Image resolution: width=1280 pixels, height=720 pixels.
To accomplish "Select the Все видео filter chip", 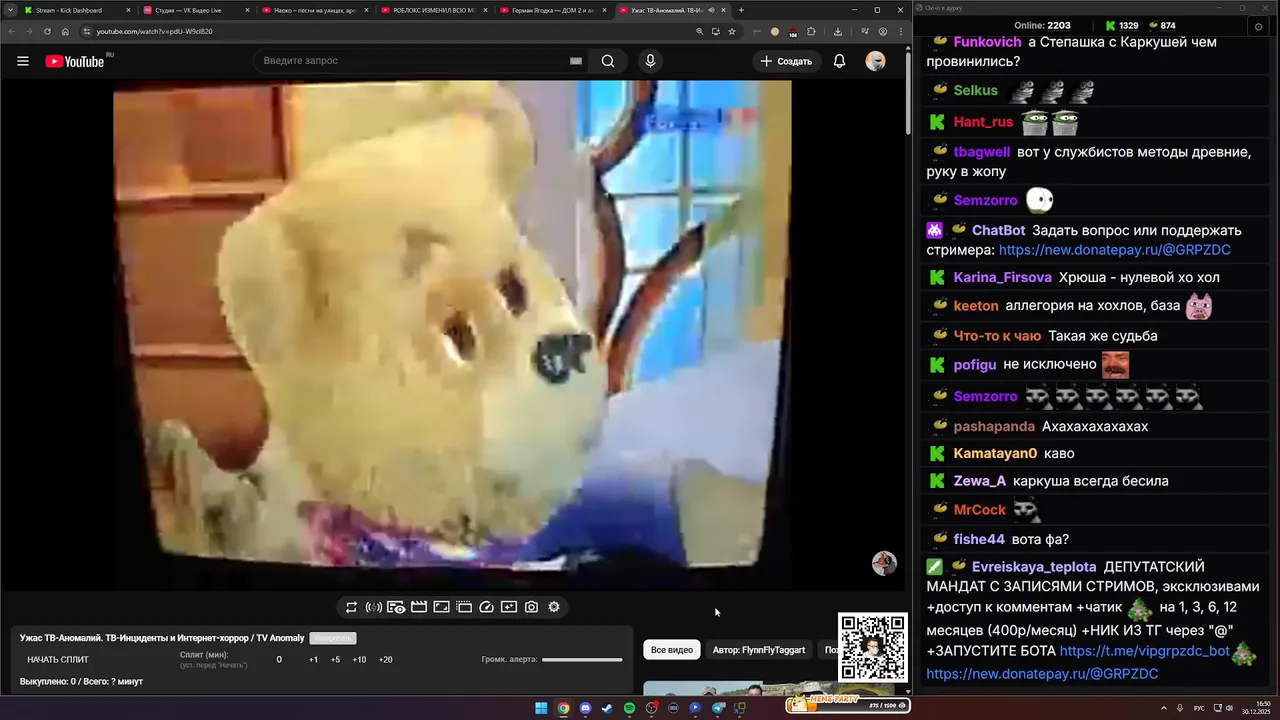I will 672,650.
